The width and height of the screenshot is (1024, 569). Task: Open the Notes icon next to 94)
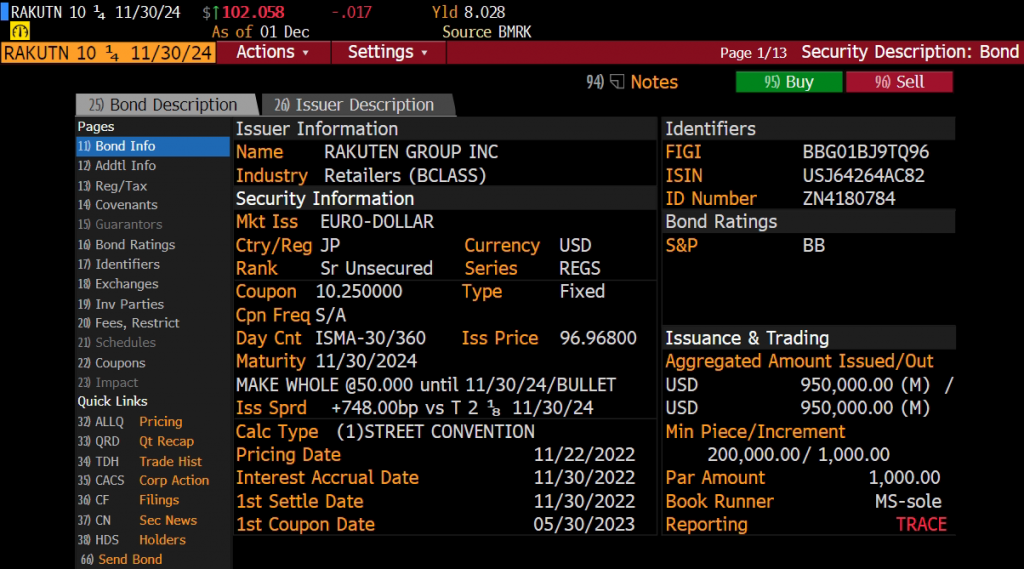click(x=616, y=82)
